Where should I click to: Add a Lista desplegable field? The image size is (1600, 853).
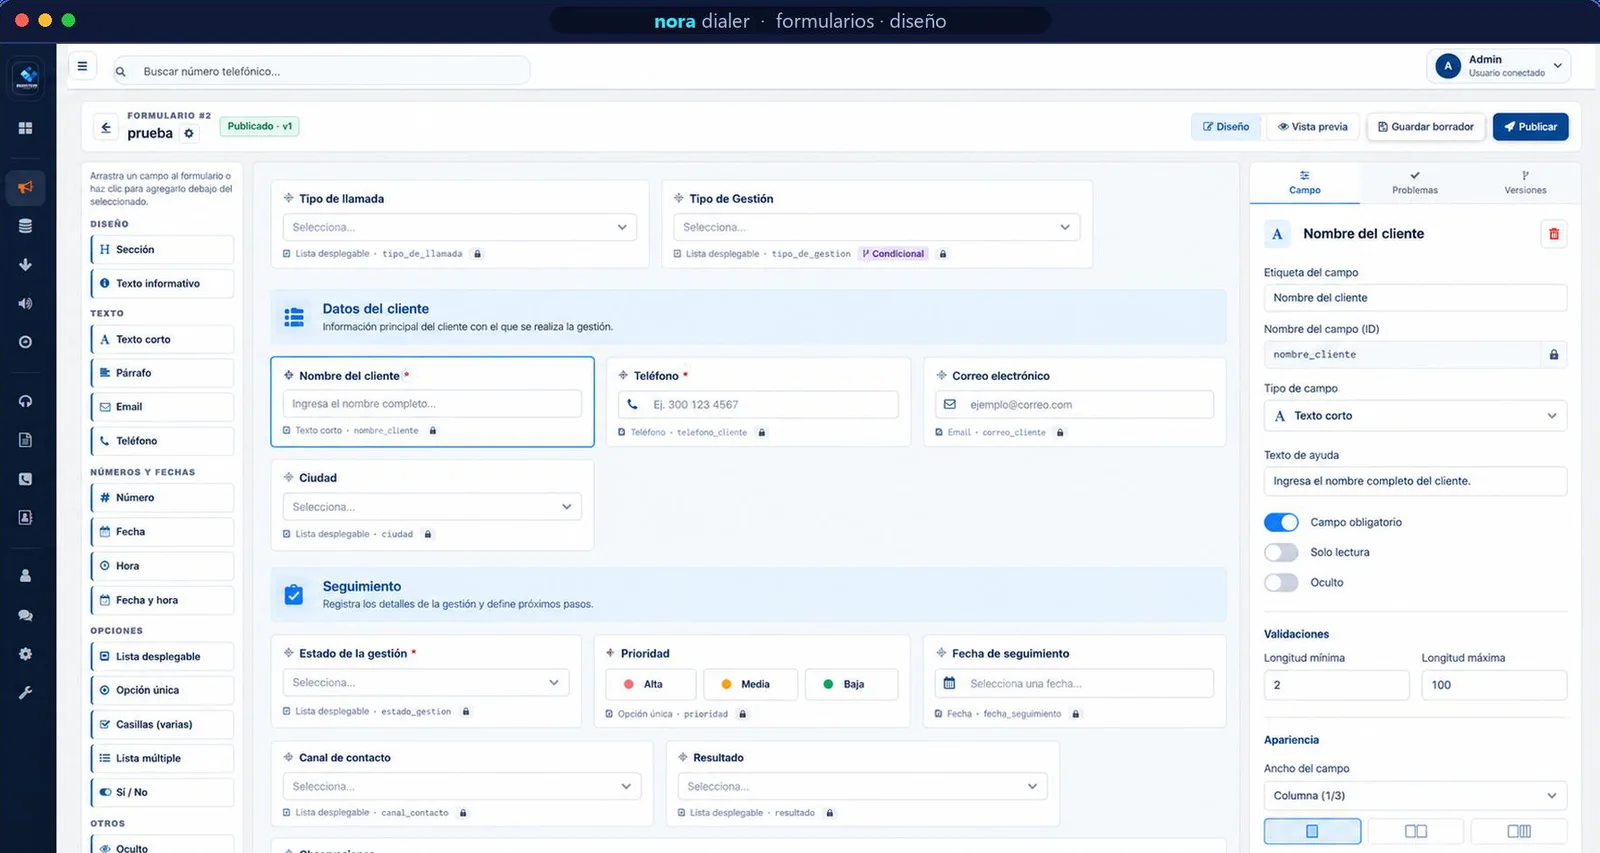(162, 656)
